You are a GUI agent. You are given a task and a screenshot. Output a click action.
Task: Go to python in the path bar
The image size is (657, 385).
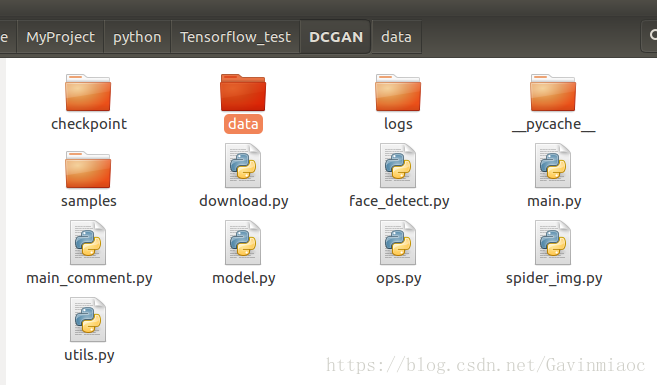(x=137, y=37)
